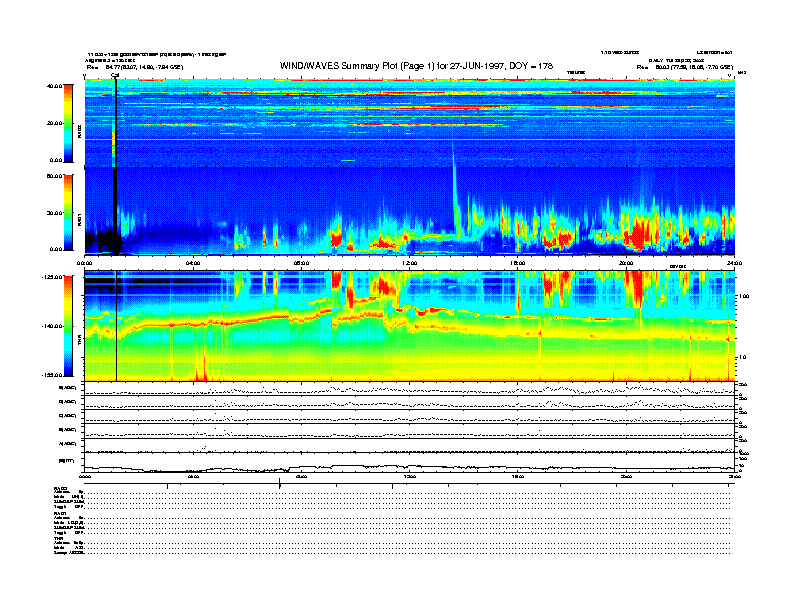Click the rotated RAD2 axis label

point(79,132)
